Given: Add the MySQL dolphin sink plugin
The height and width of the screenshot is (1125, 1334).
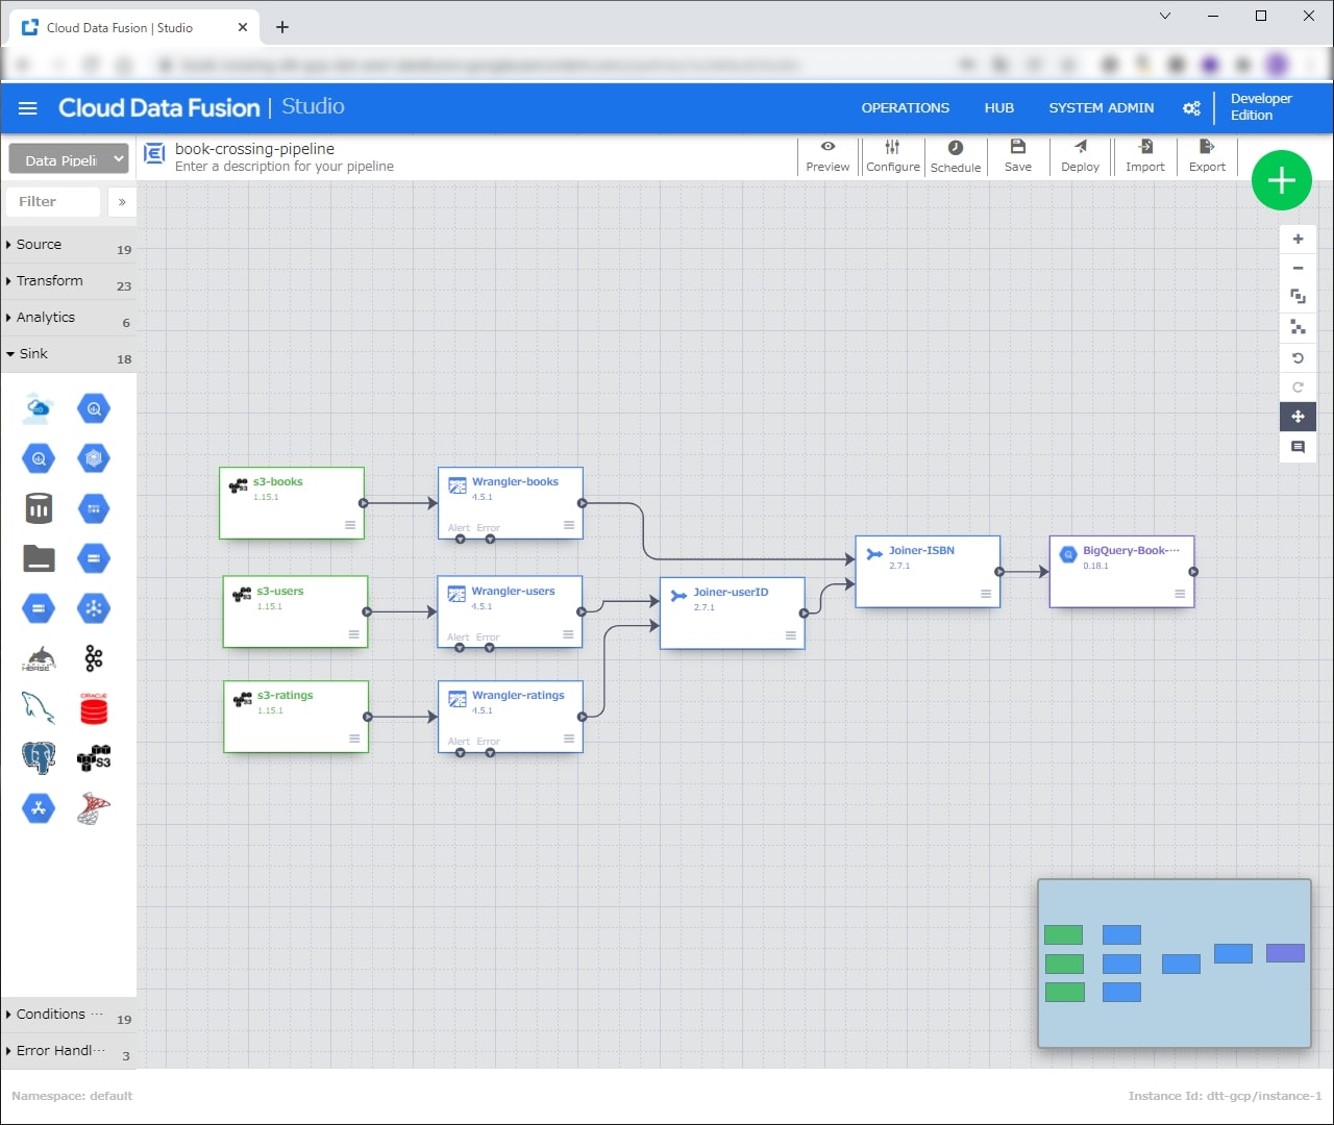Looking at the screenshot, I should pyautogui.click(x=39, y=709).
